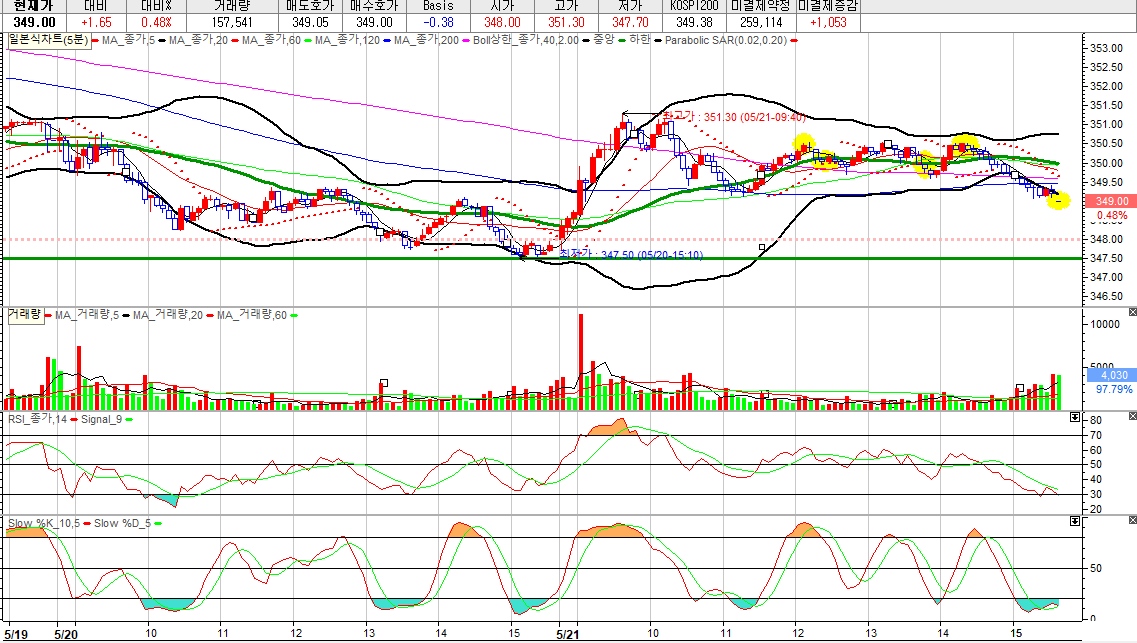Viewport: 1137px width, 643px height.
Task: Select the Boll상한_종가,40,2.00 legend entry
Action: pyautogui.click(x=526, y=41)
